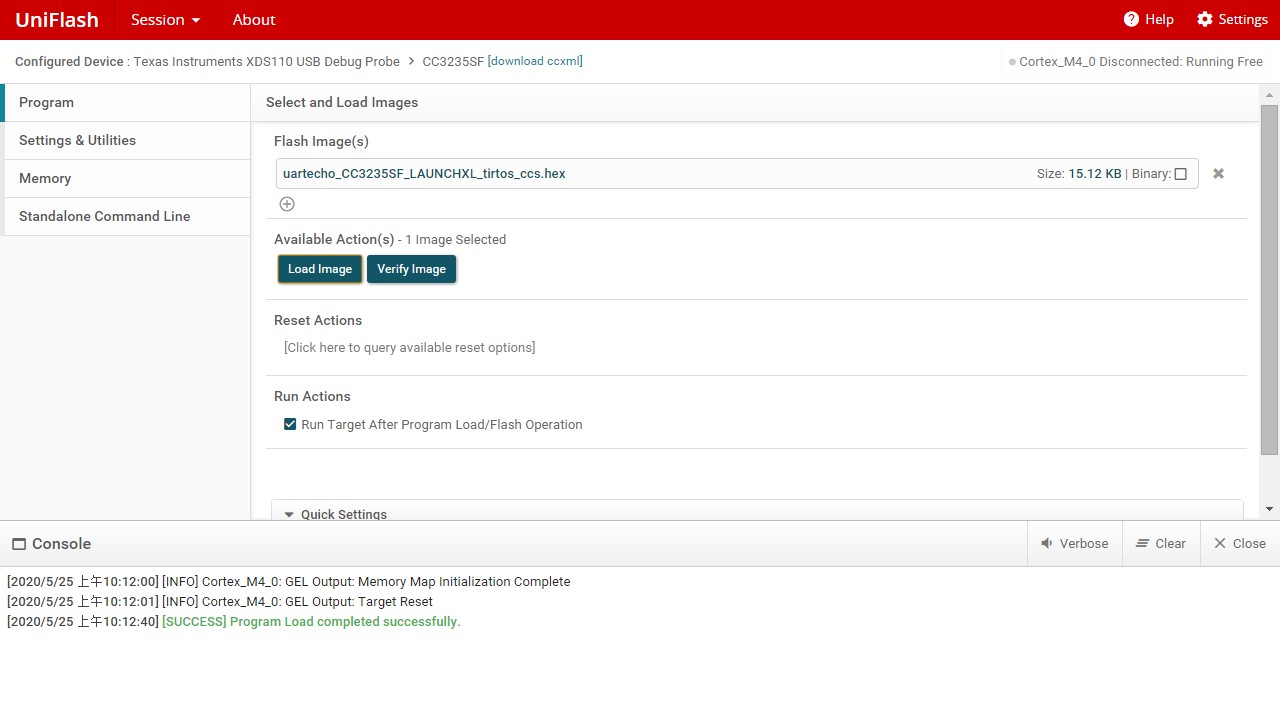The width and height of the screenshot is (1280, 720).
Task: Open Settings with the gear icon
Action: [x=1232, y=20]
